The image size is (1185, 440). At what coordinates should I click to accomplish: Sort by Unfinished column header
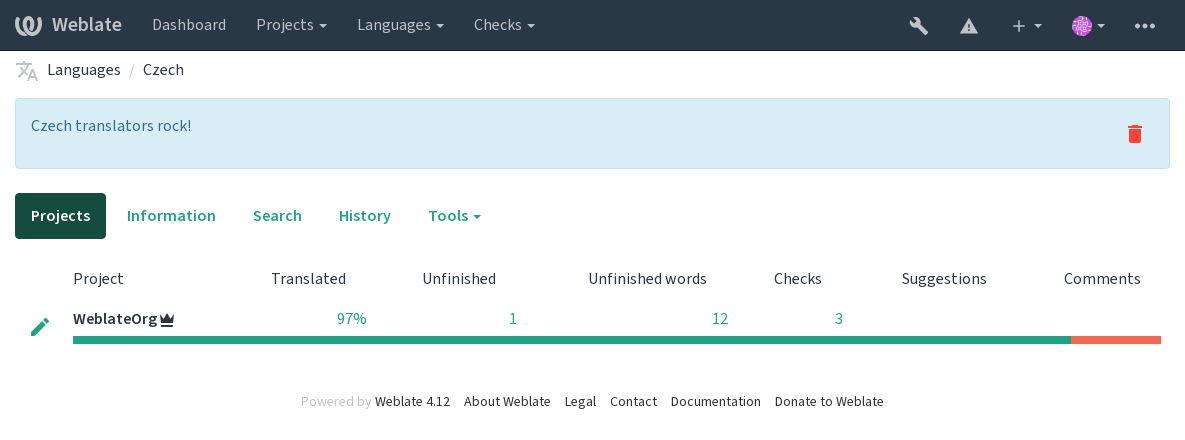(x=459, y=279)
